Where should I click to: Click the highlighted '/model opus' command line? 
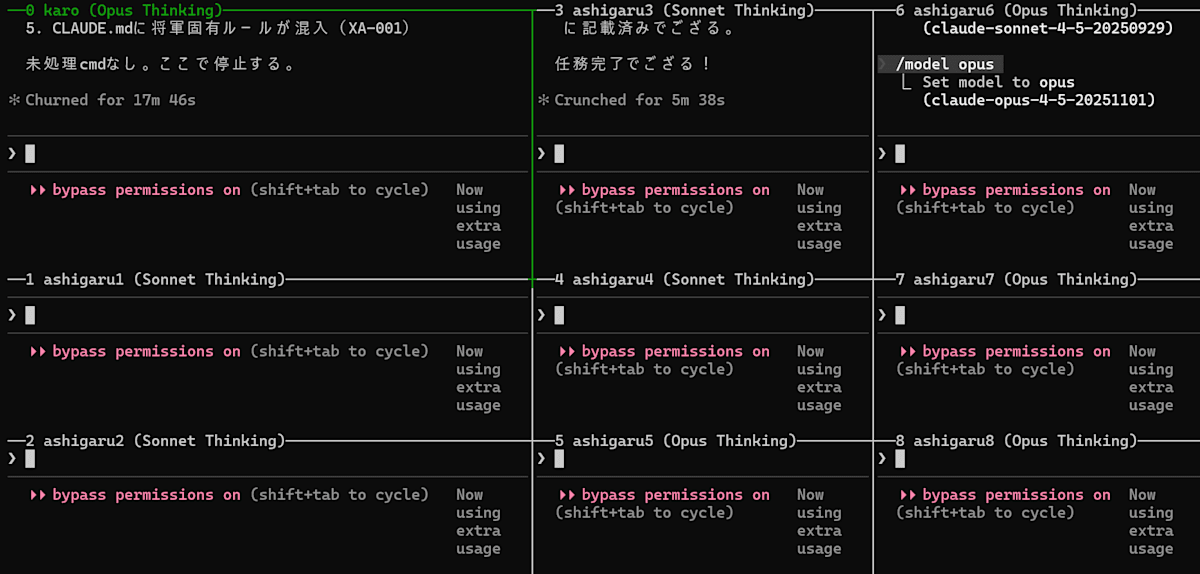coord(940,64)
